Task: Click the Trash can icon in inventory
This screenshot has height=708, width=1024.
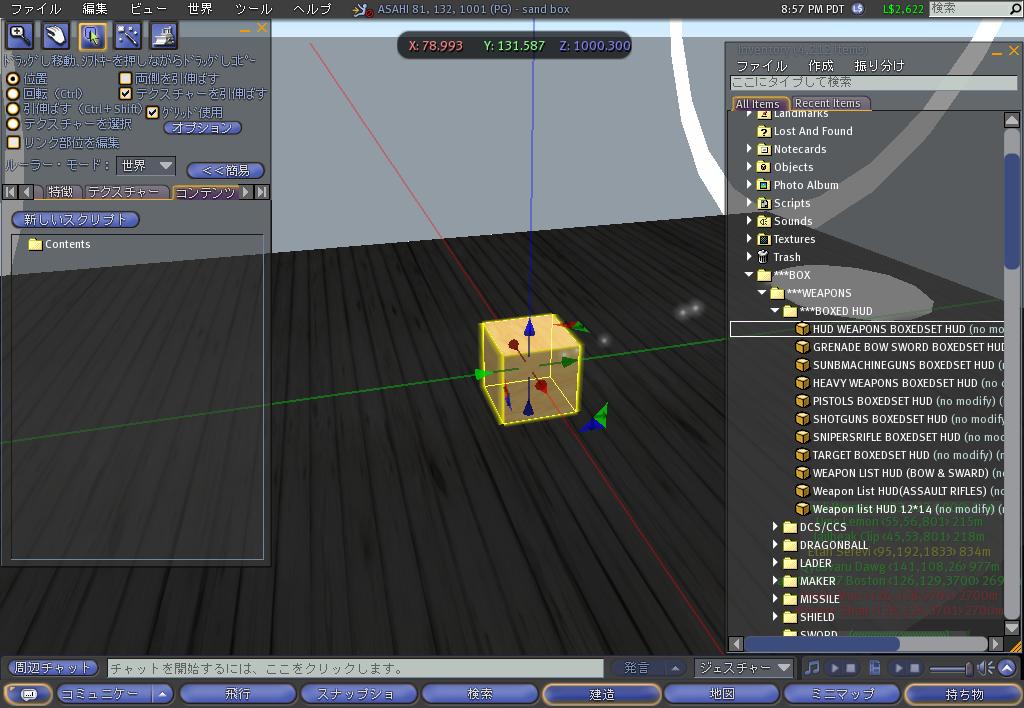Action: (x=763, y=257)
